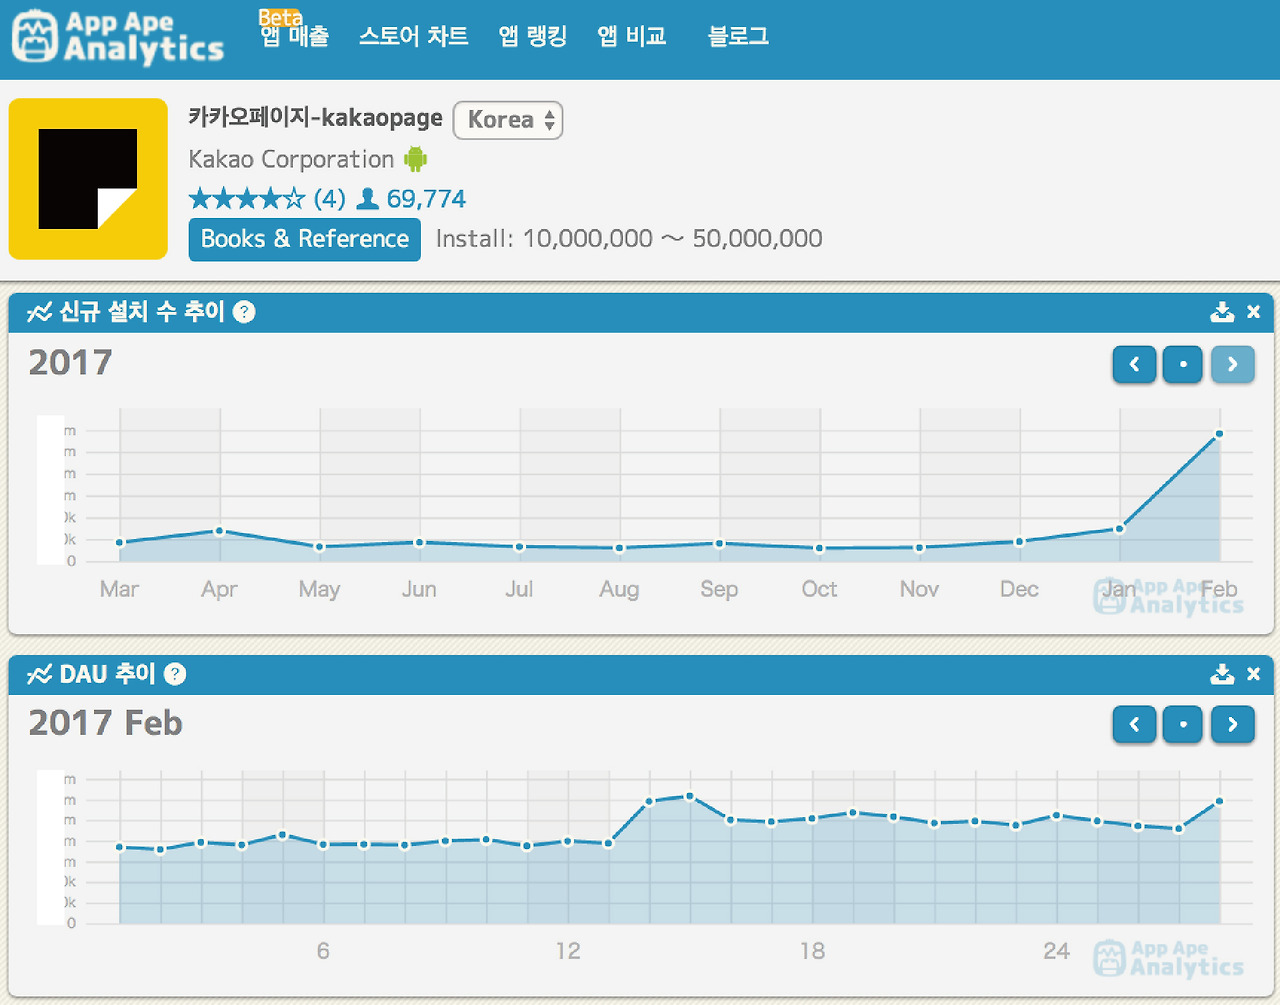Click the Sep data point in install chart
Screen dimensions: 1280x1005
[719, 544]
